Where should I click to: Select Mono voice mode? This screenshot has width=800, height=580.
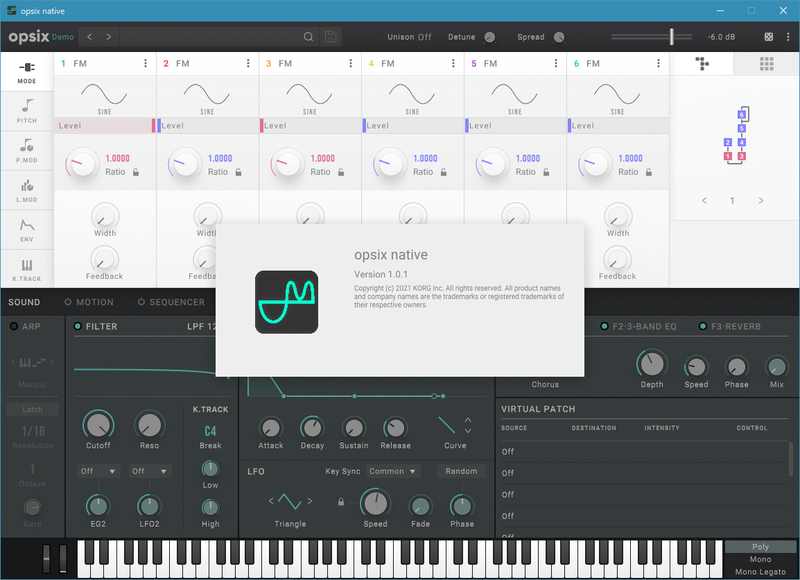click(760, 560)
